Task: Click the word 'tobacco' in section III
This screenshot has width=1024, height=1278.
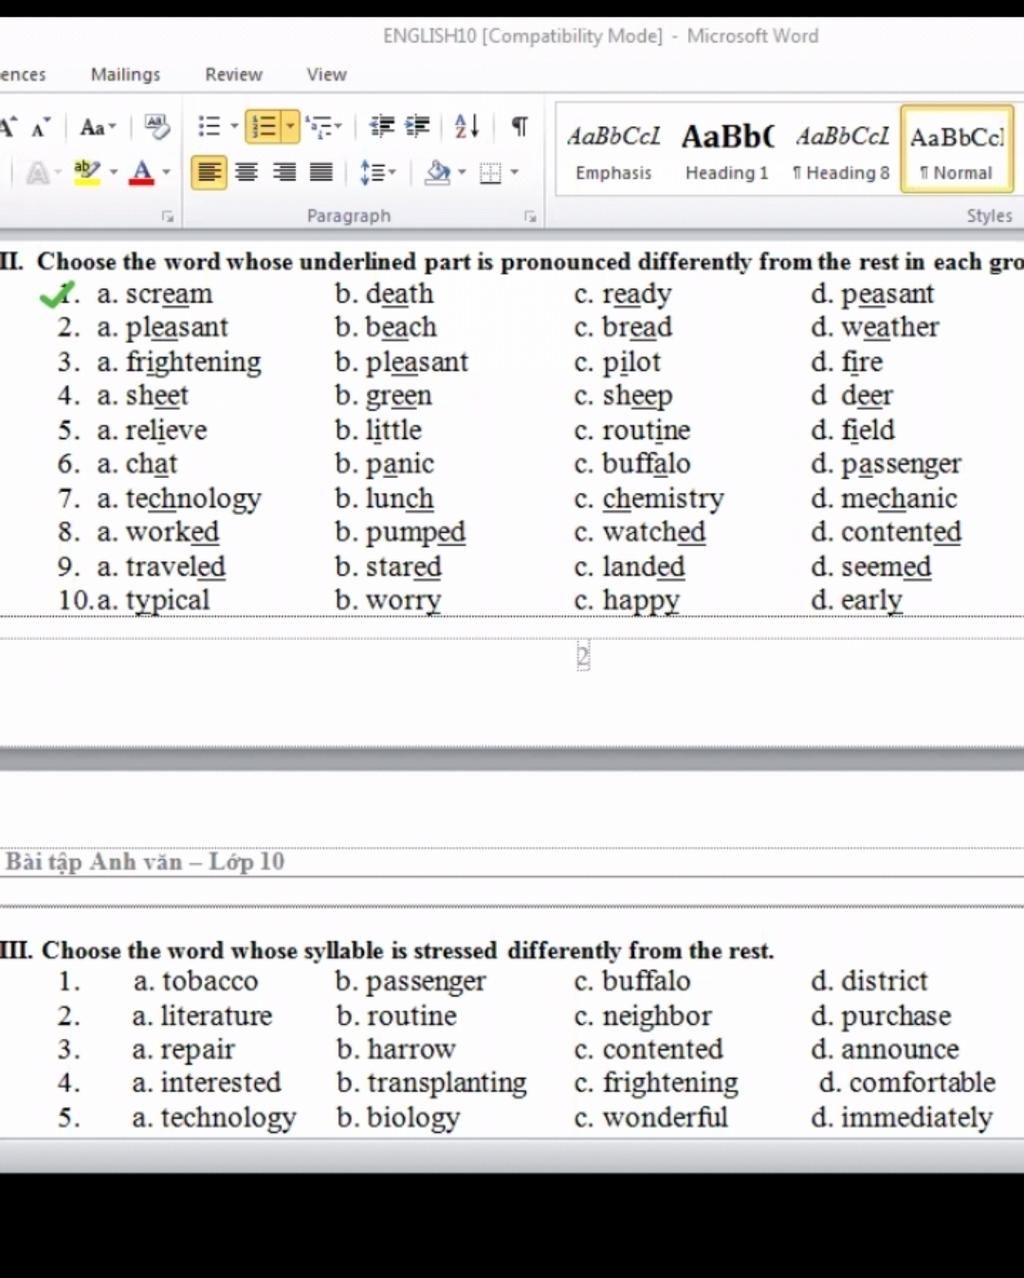Action: click(x=210, y=981)
